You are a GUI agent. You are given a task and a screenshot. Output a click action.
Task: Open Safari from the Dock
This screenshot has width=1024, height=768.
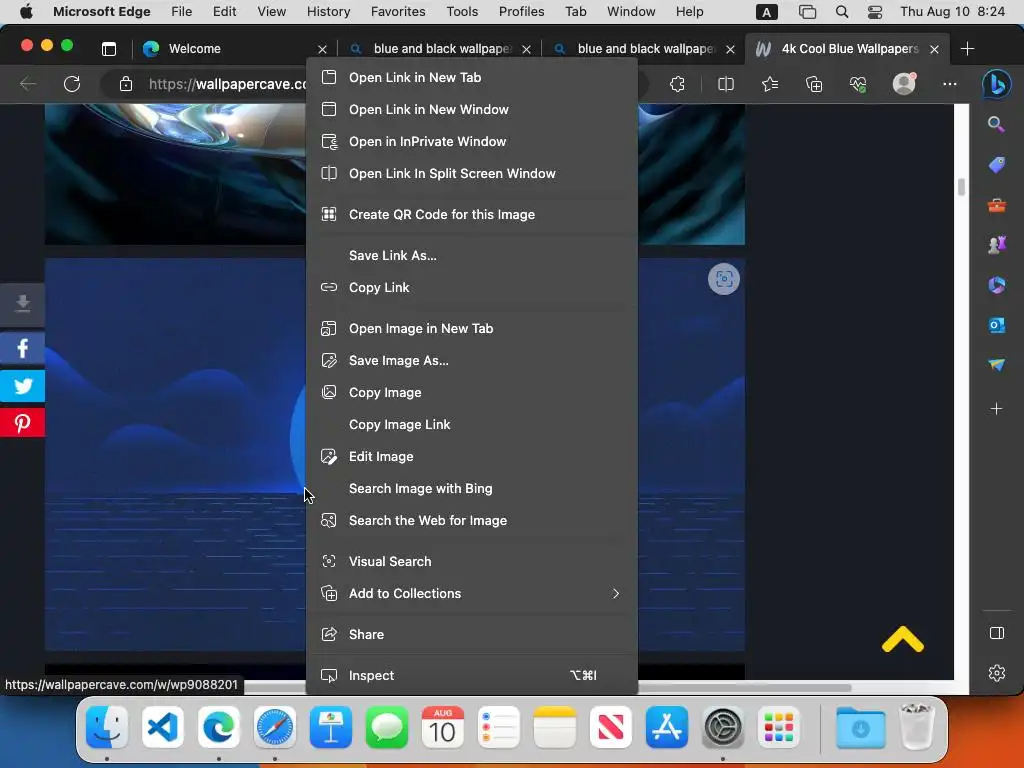pos(275,726)
